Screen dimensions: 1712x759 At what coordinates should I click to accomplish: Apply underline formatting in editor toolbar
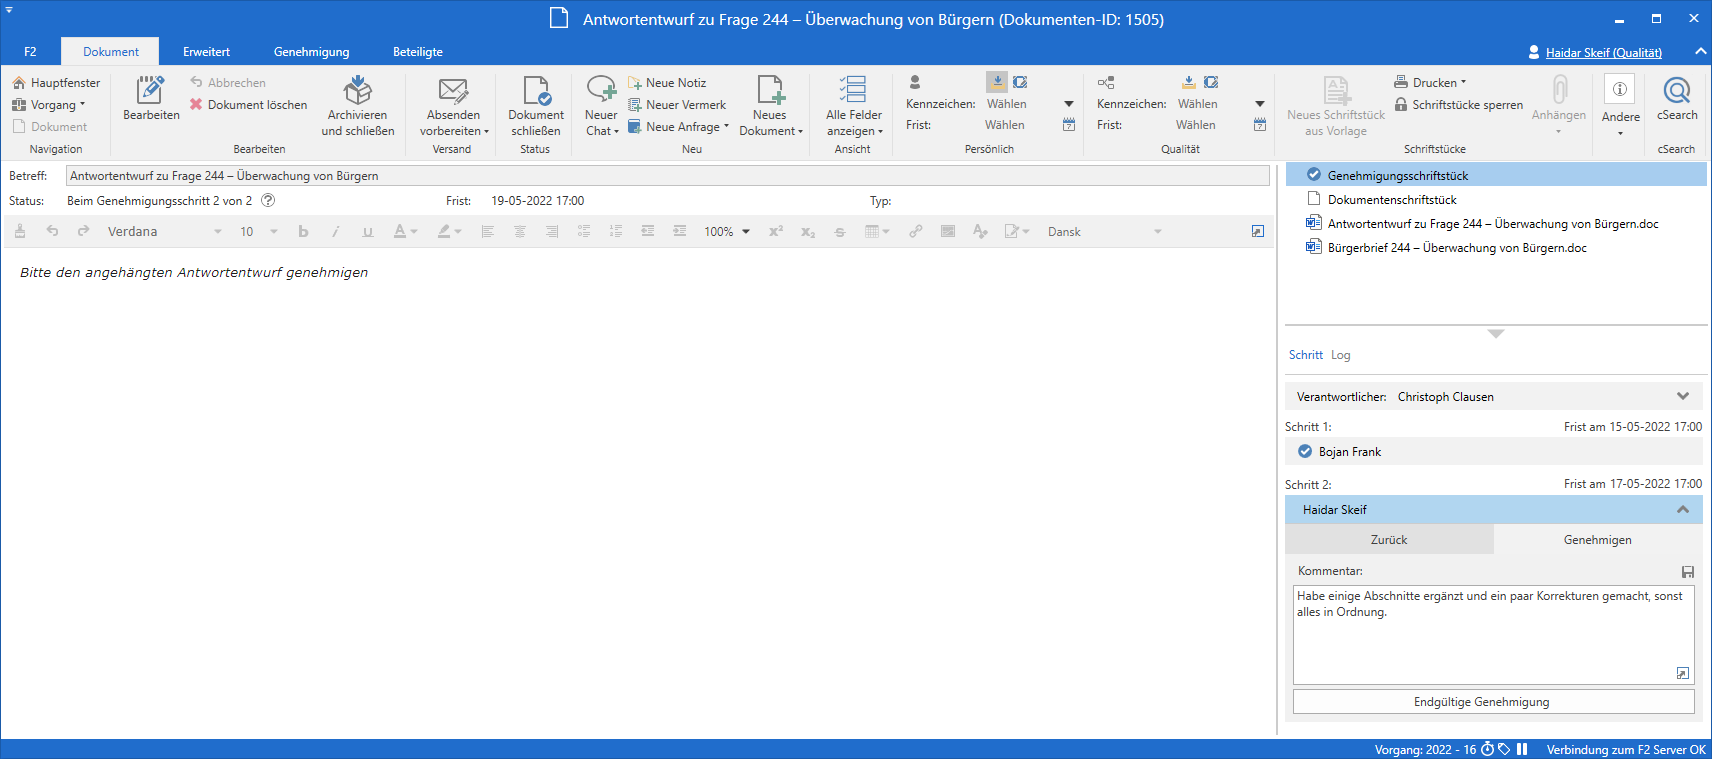tap(367, 231)
